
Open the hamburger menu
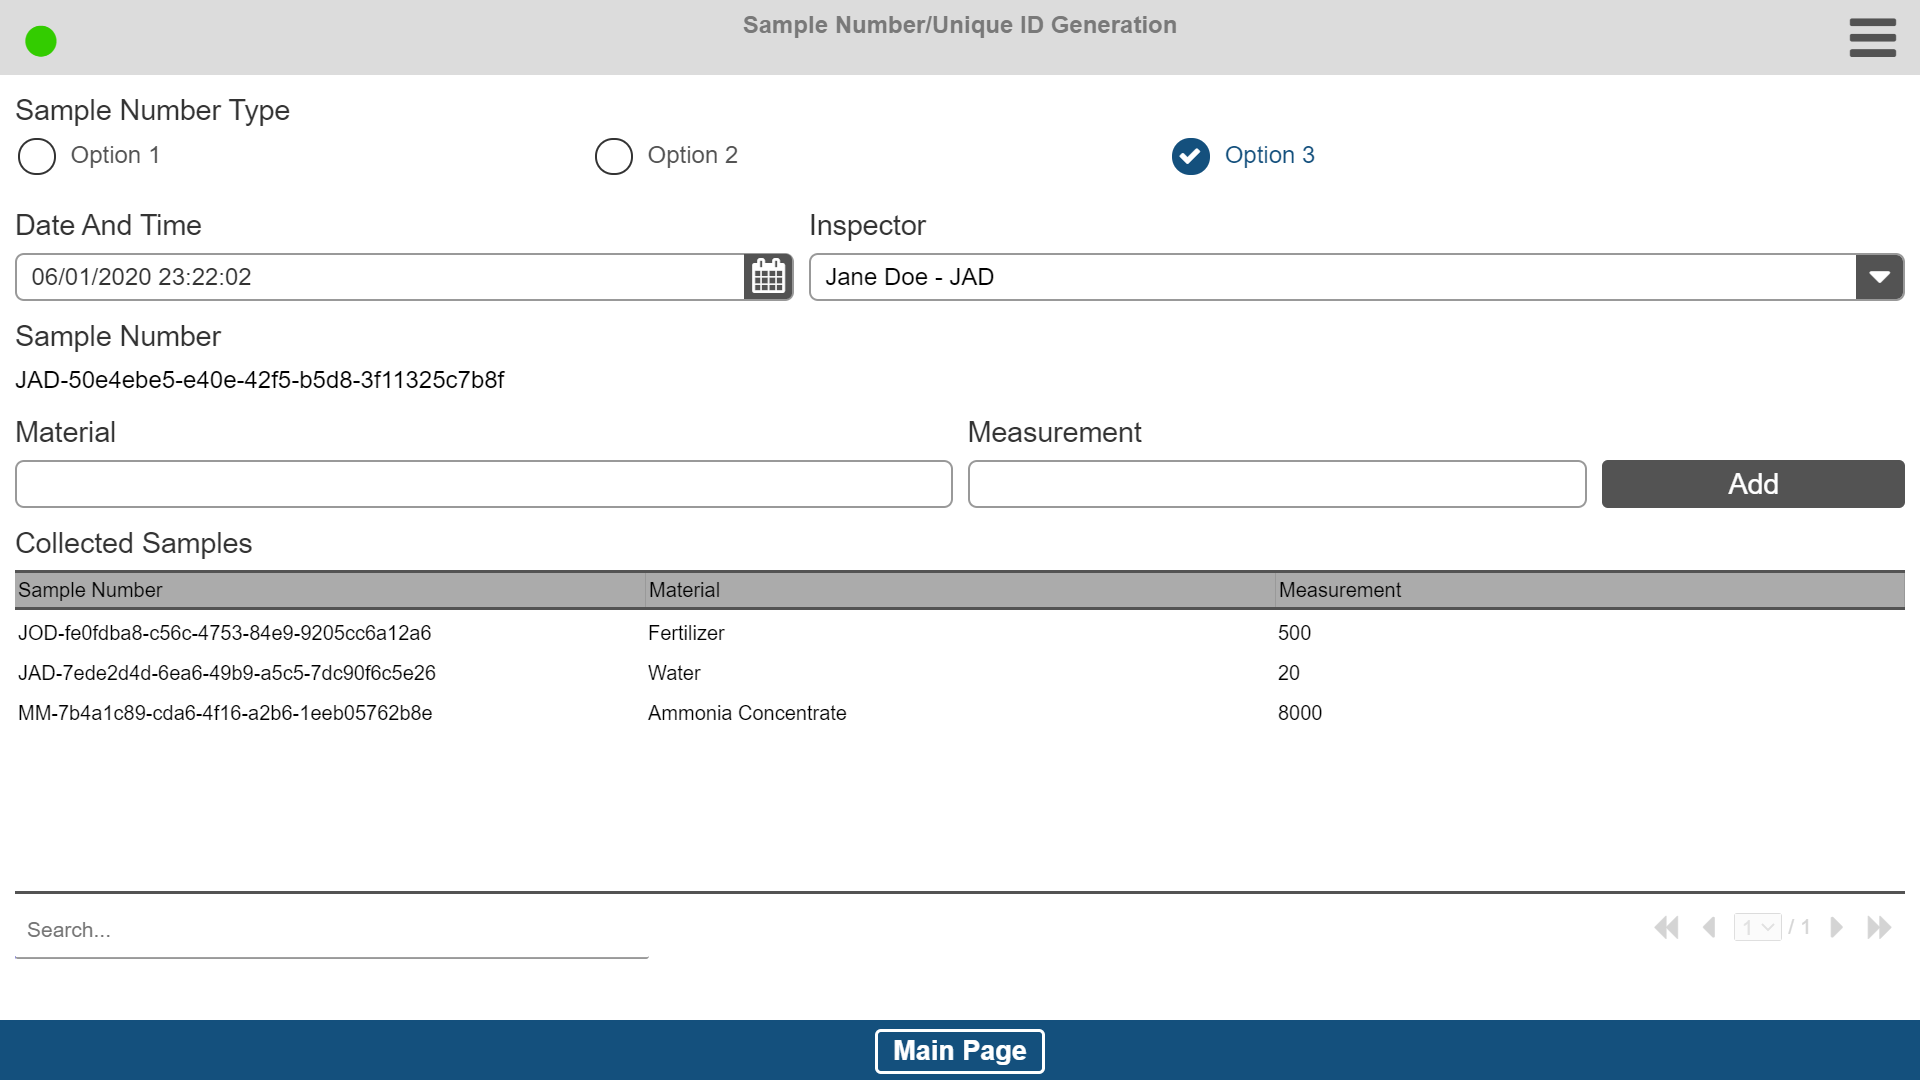[1872, 38]
